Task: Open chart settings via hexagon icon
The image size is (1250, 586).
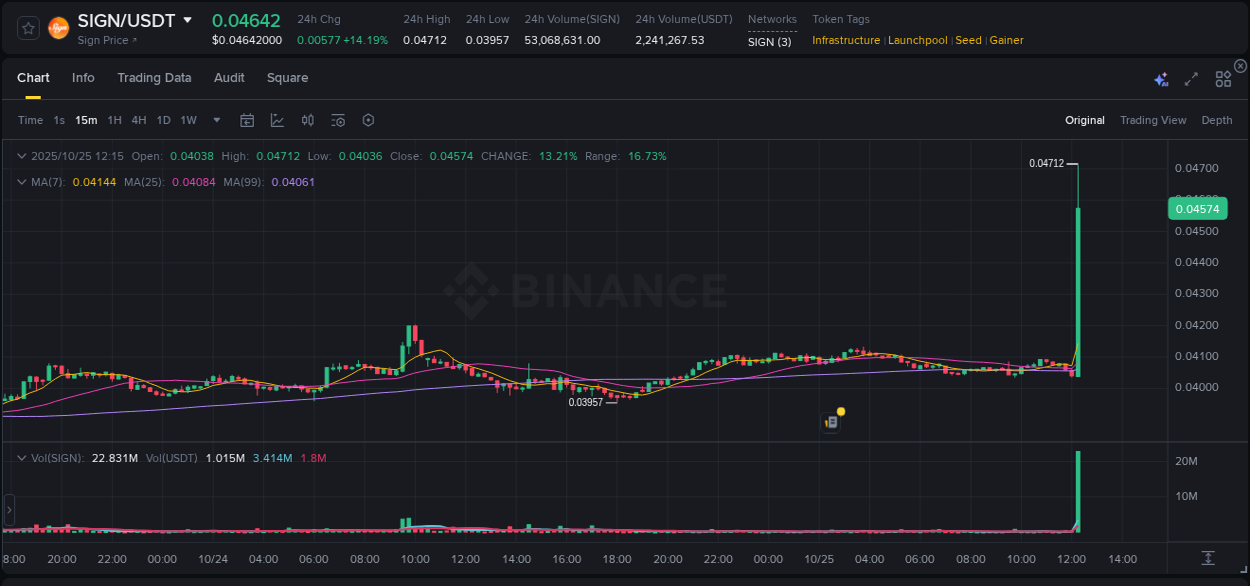Action: 368,120
